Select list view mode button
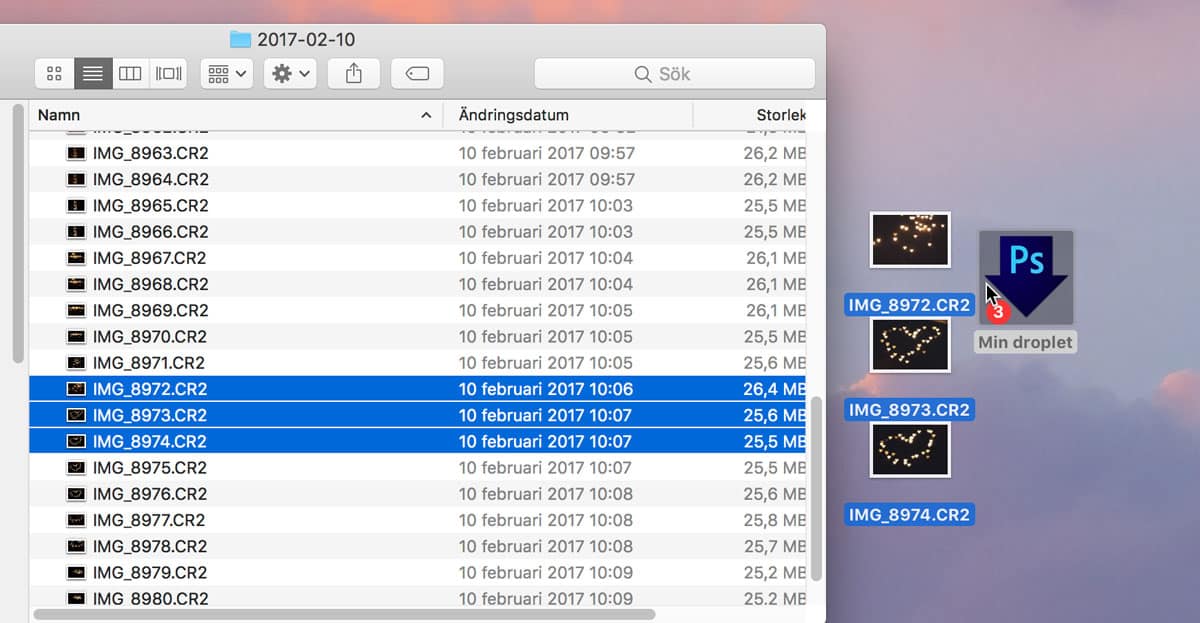The image size is (1200, 623). (x=92, y=74)
